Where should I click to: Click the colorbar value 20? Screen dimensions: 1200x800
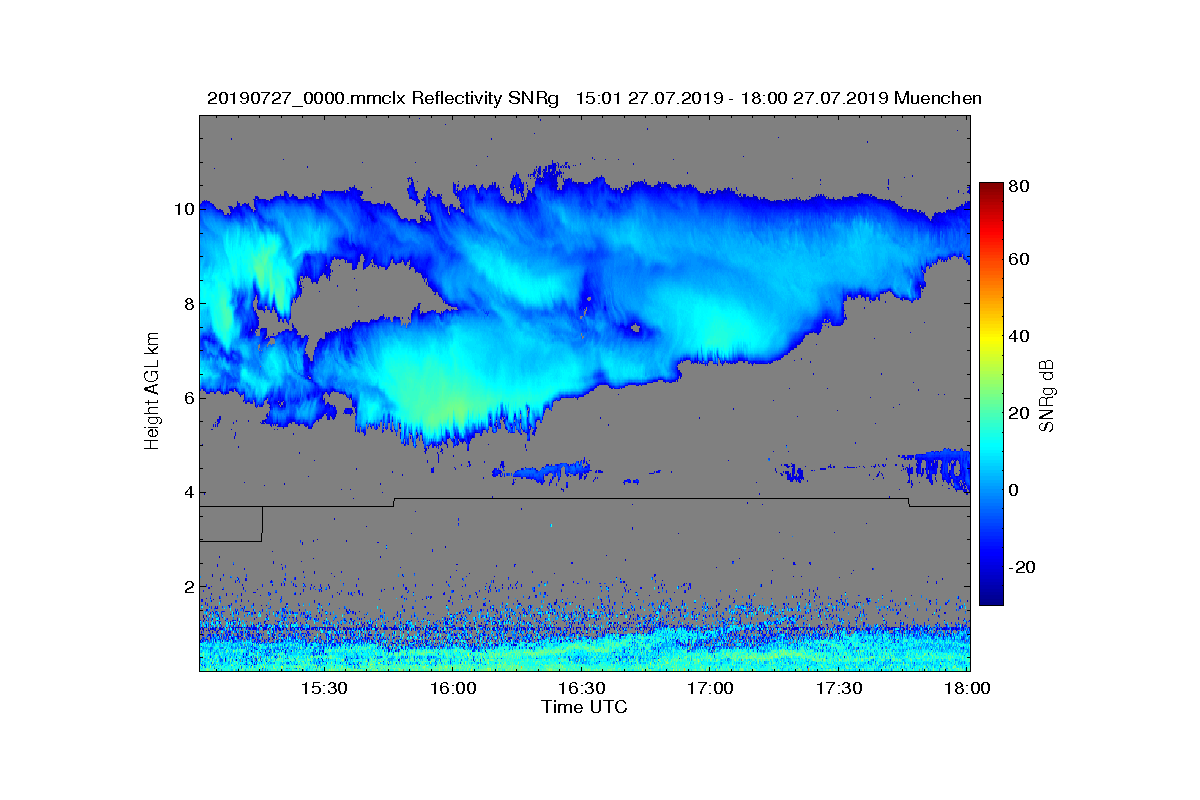1020,413
